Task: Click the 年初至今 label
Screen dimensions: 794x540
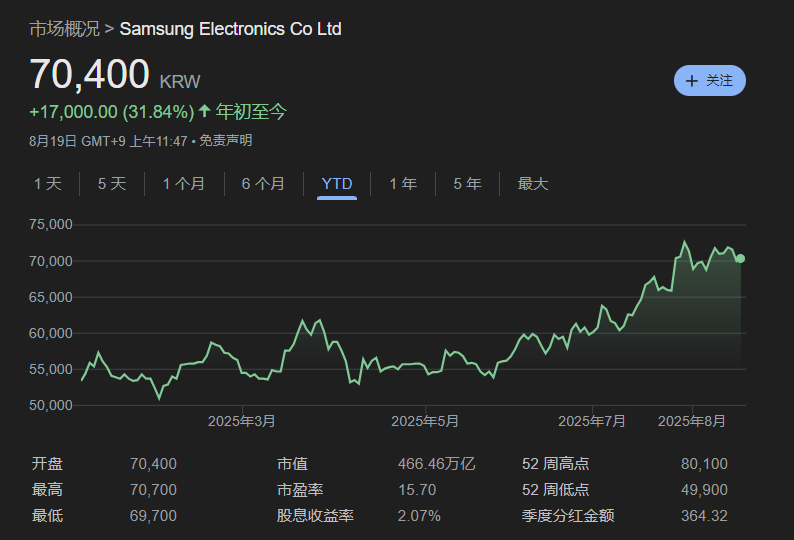Action: pos(251,111)
